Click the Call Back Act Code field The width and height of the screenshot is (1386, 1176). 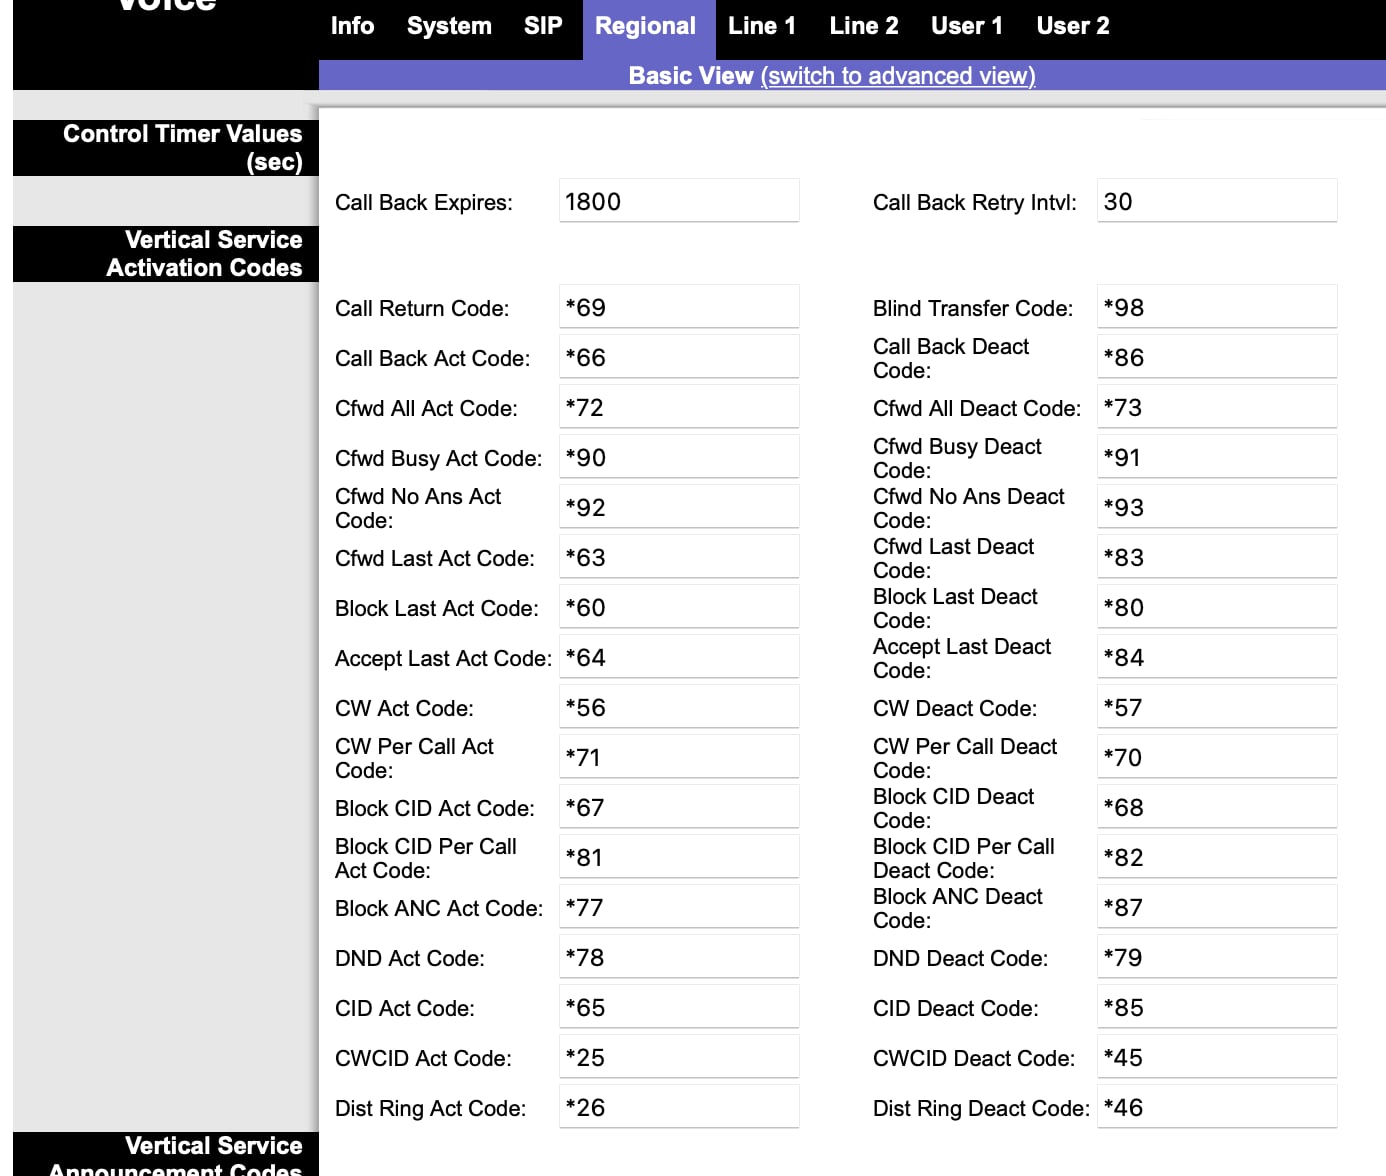679,357
